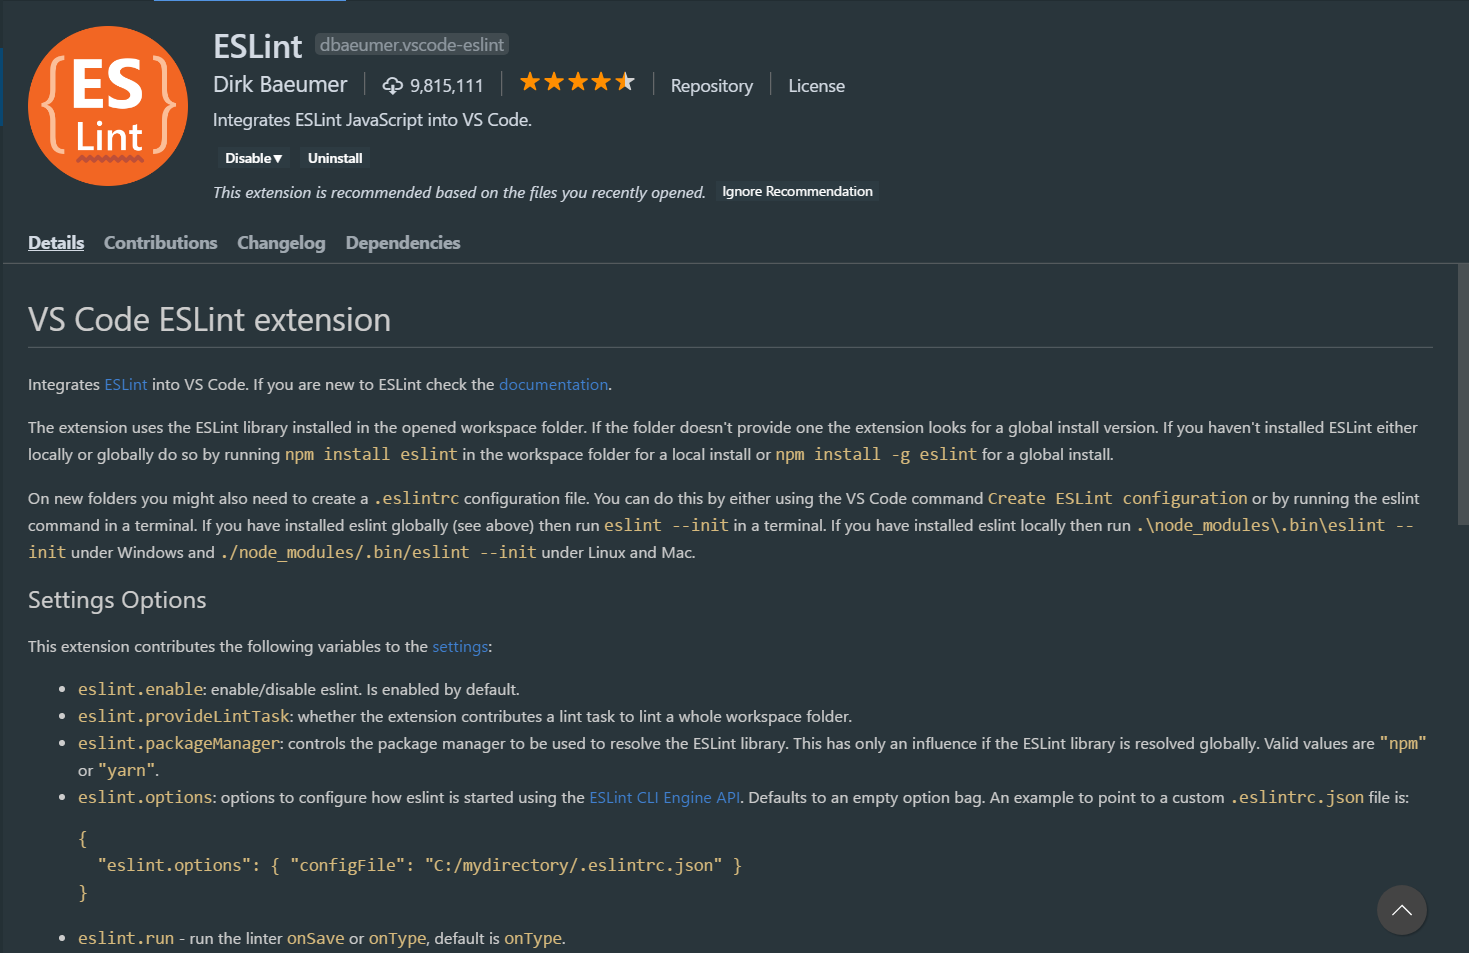Viewport: 1469px width, 953px height.
Task: Click the settings hyperlink under Settings Options
Action: (460, 647)
